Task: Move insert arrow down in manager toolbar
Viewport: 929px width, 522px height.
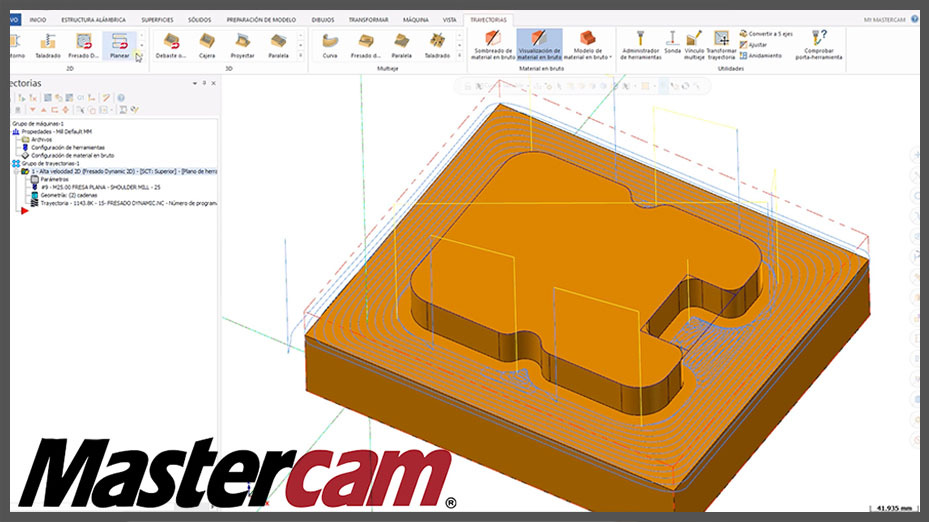Action: pyautogui.click(x=33, y=110)
